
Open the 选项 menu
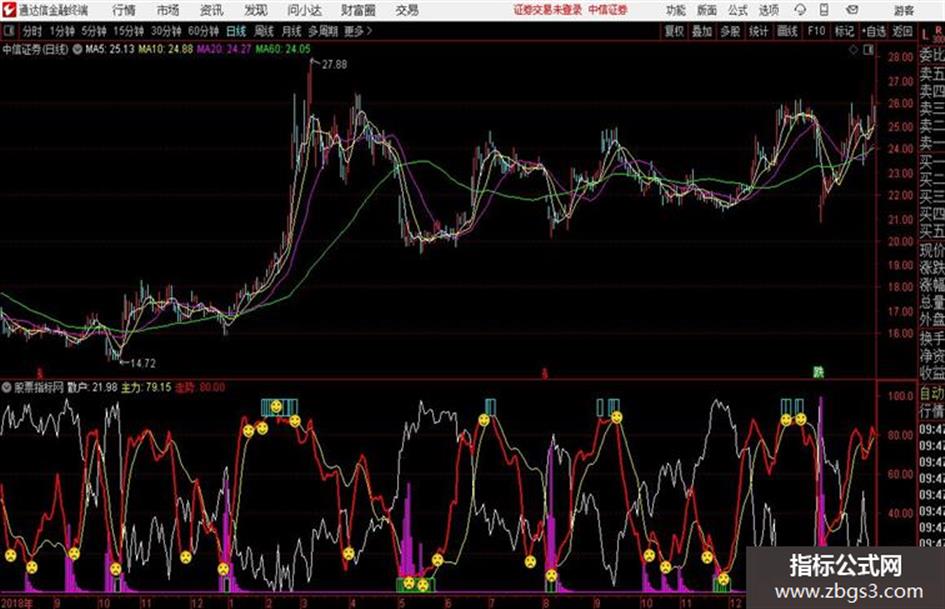click(768, 10)
